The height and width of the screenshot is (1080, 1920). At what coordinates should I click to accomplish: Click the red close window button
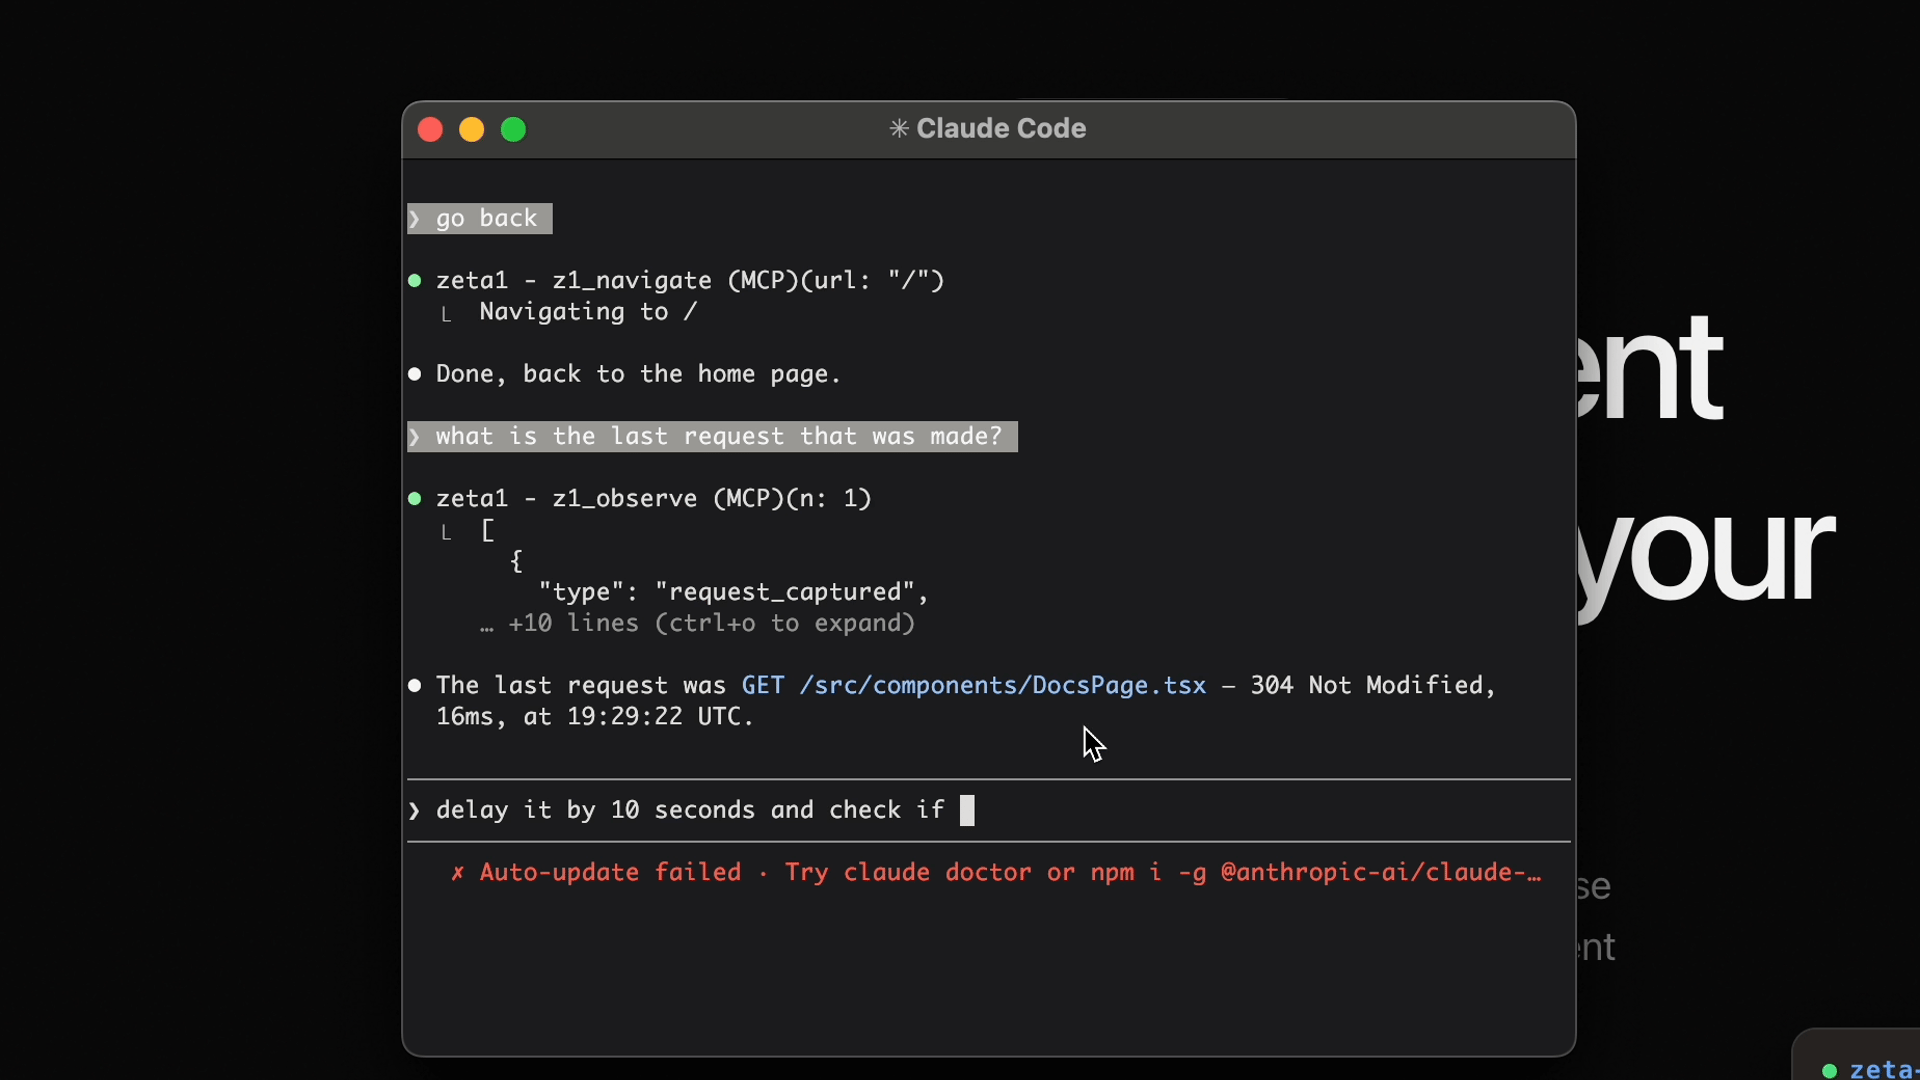click(430, 130)
